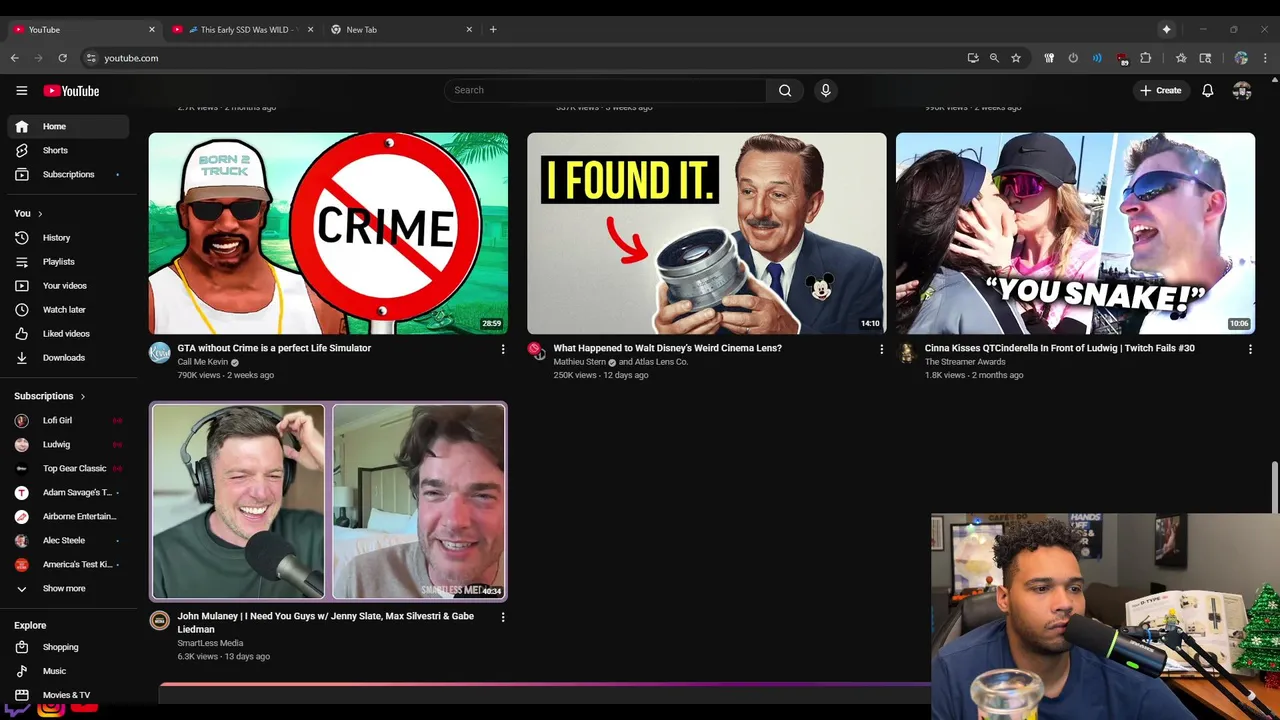Open Top Gear Classic channel
The image size is (1280, 720).
(68, 468)
